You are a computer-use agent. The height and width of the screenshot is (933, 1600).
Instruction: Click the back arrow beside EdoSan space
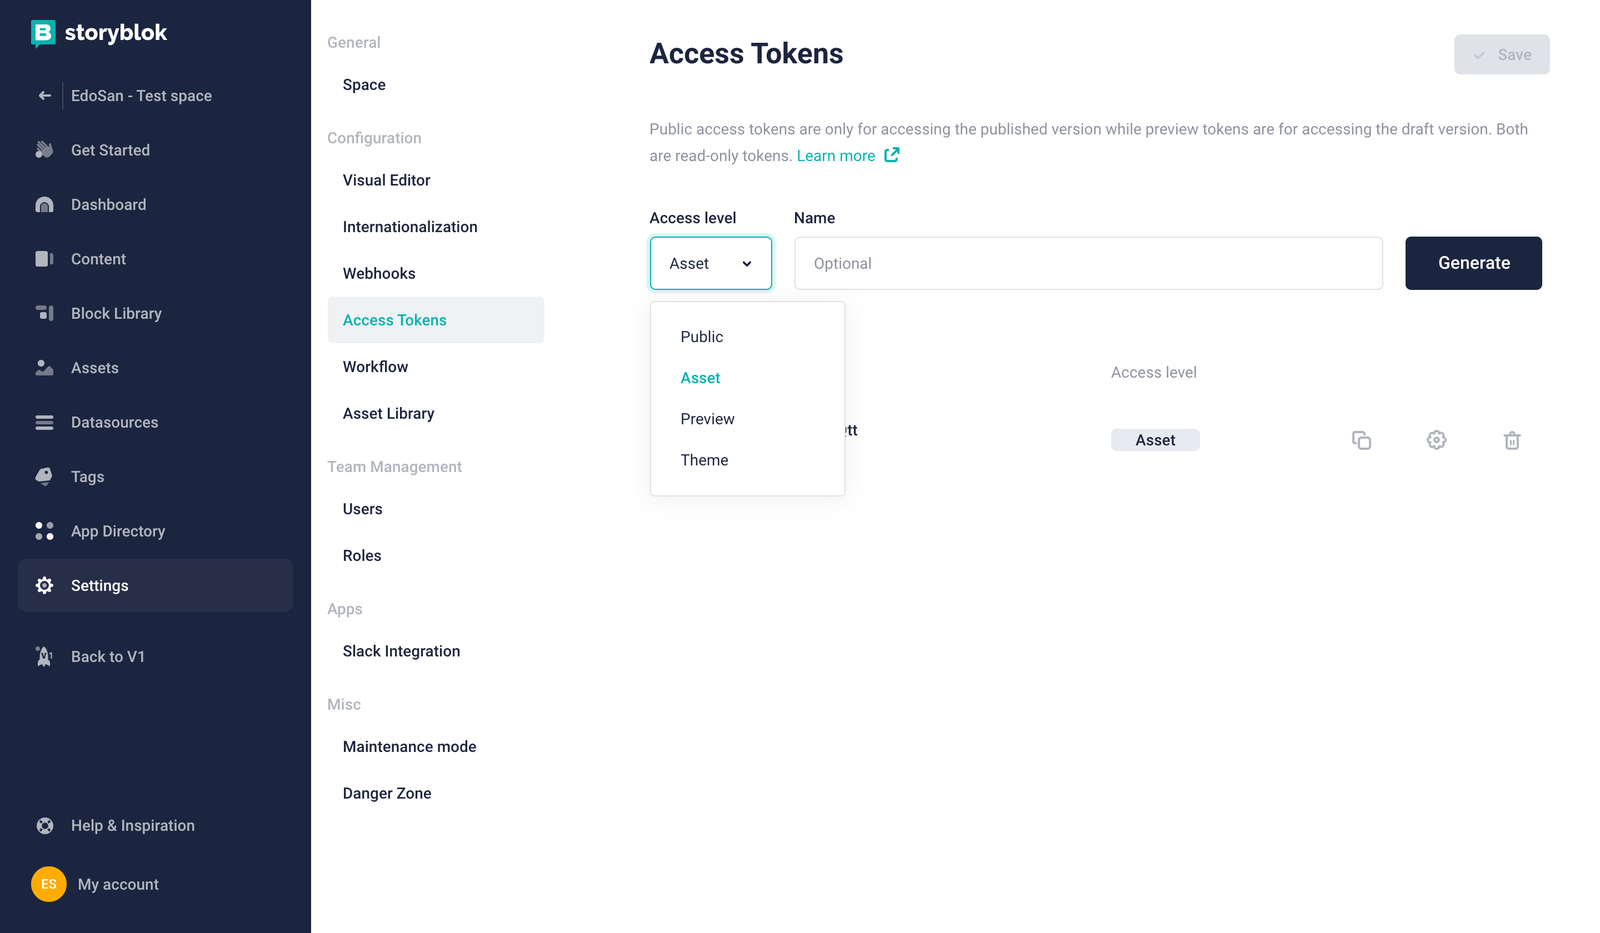(44, 96)
